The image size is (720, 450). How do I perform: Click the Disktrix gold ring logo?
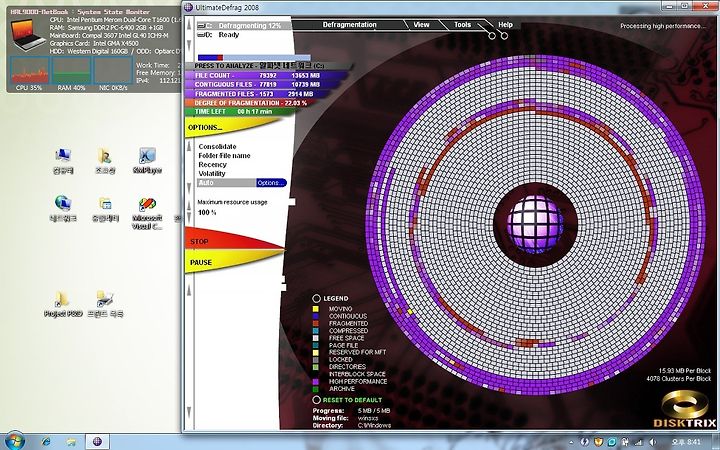[685, 405]
